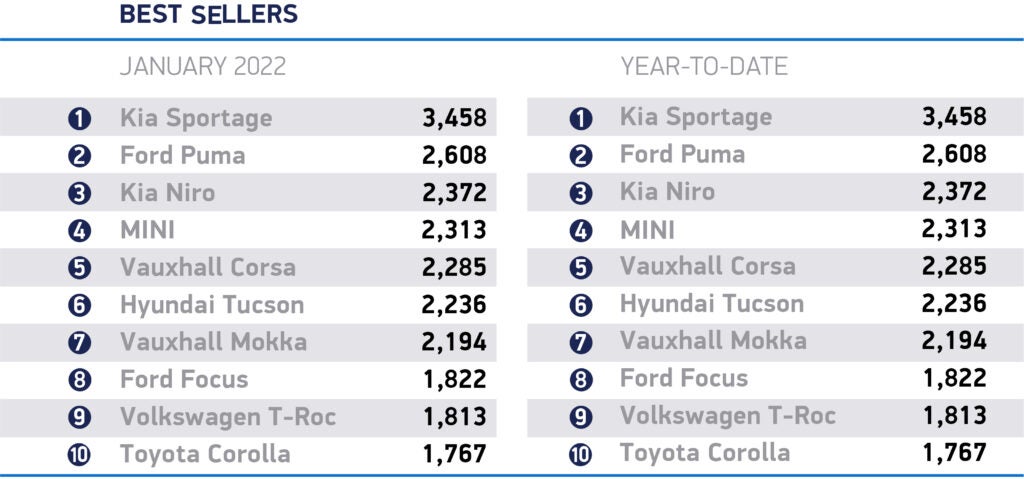
Task: Click the rank 2 badge under Year-to-Date
Action: click(x=581, y=156)
